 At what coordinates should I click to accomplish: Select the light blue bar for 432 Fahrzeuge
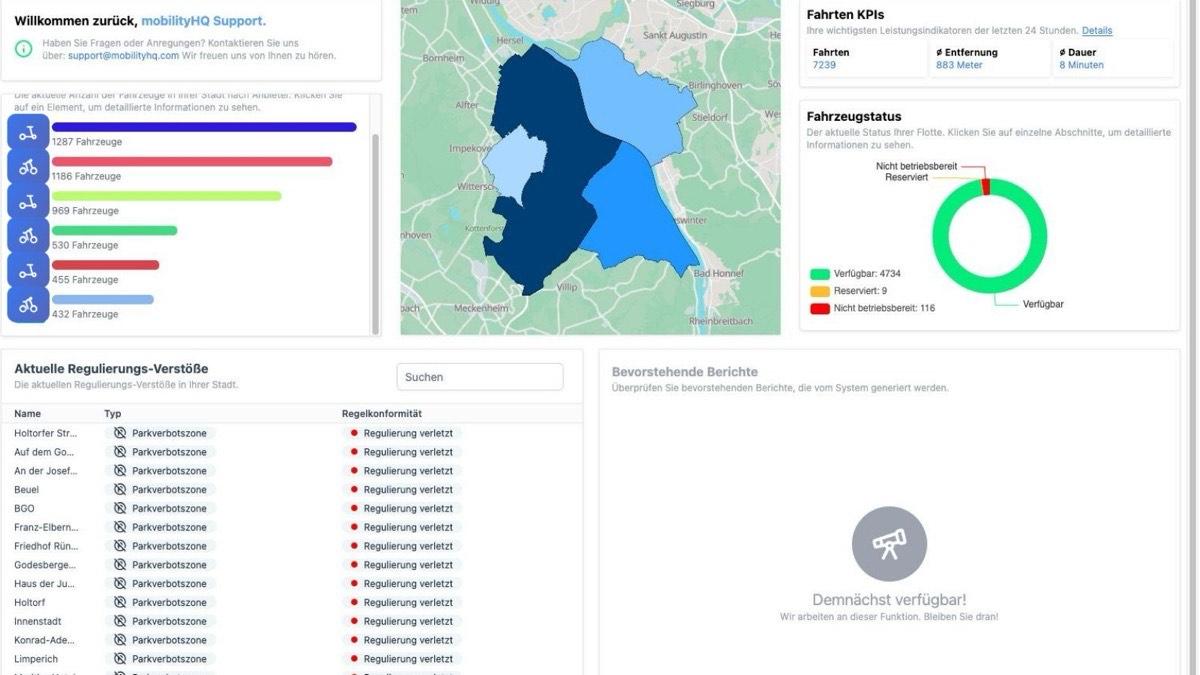[103, 299]
